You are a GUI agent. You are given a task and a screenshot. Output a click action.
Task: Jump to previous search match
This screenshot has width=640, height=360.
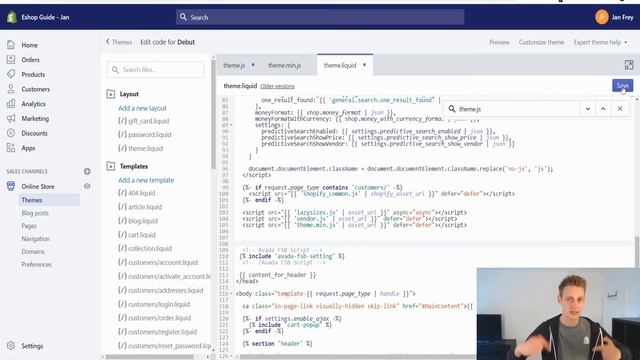(x=603, y=109)
